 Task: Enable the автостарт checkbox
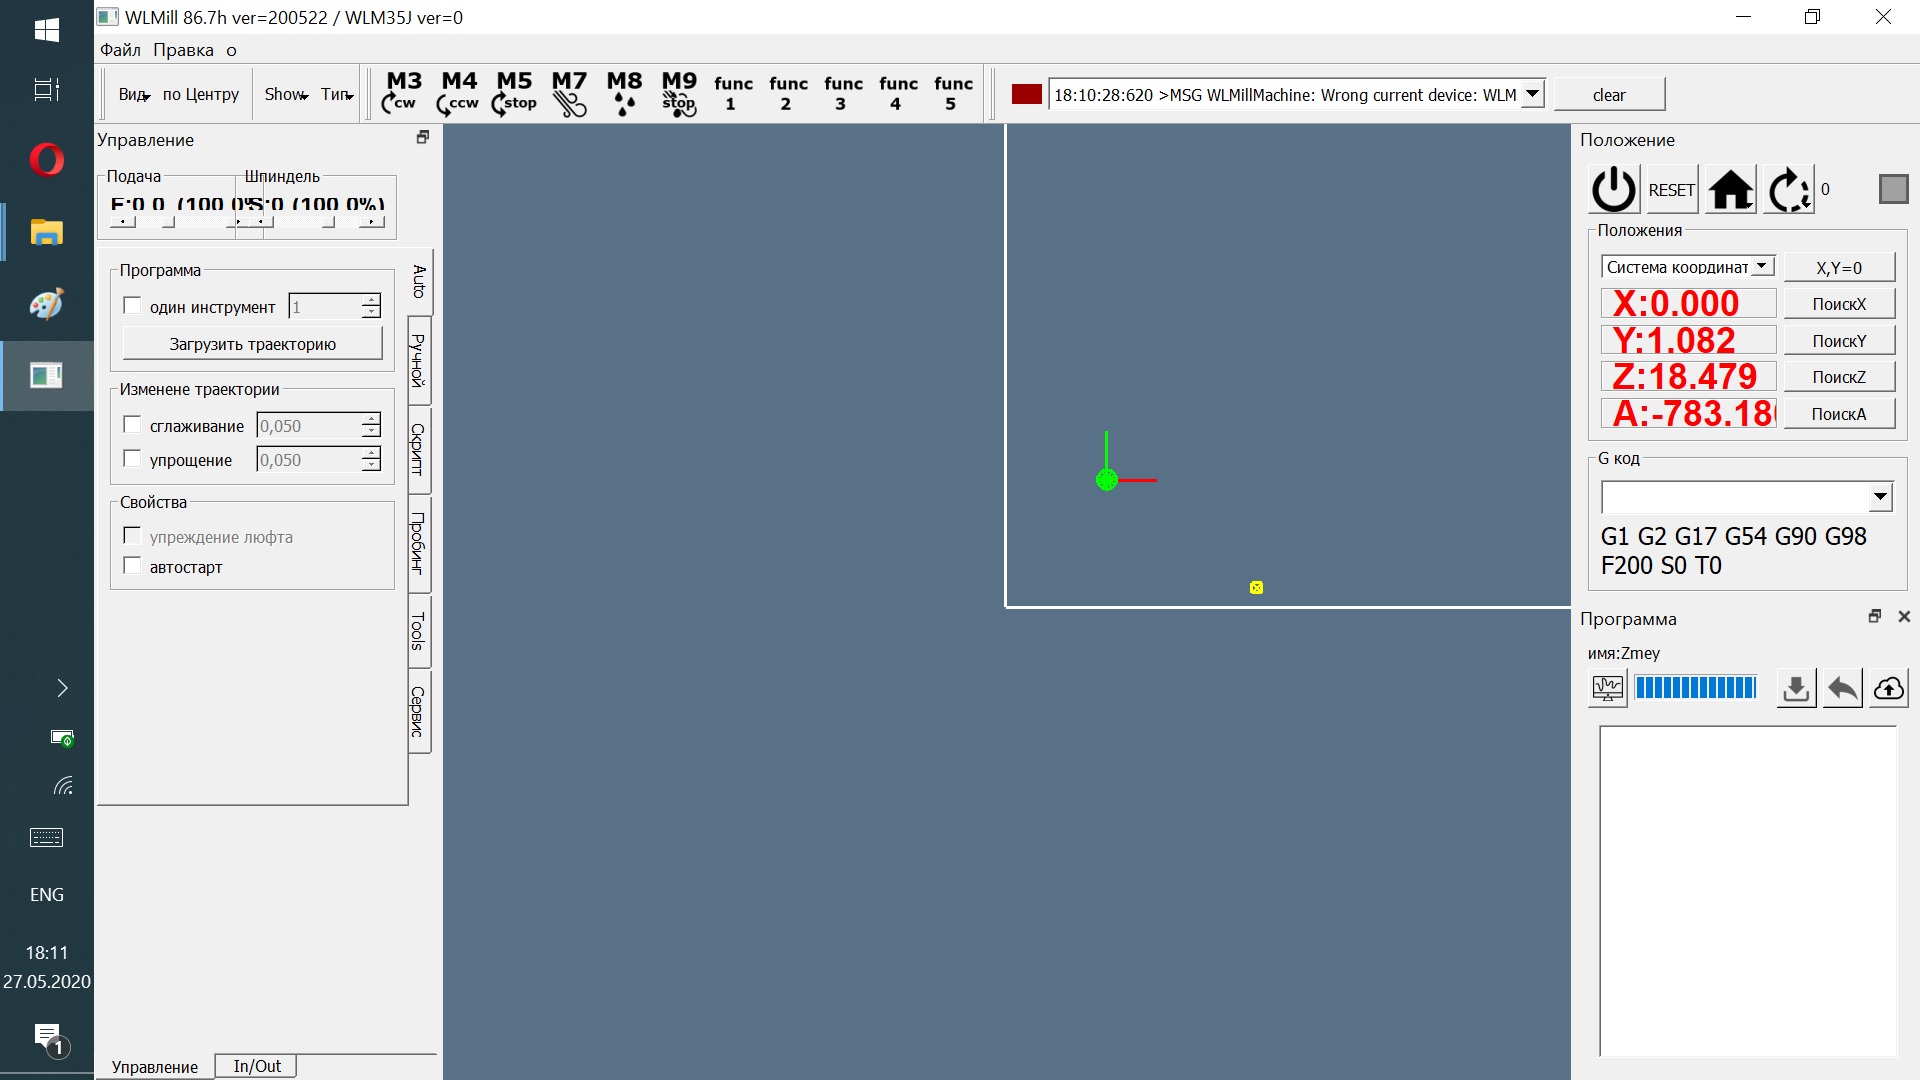click(x=132, y=566)
